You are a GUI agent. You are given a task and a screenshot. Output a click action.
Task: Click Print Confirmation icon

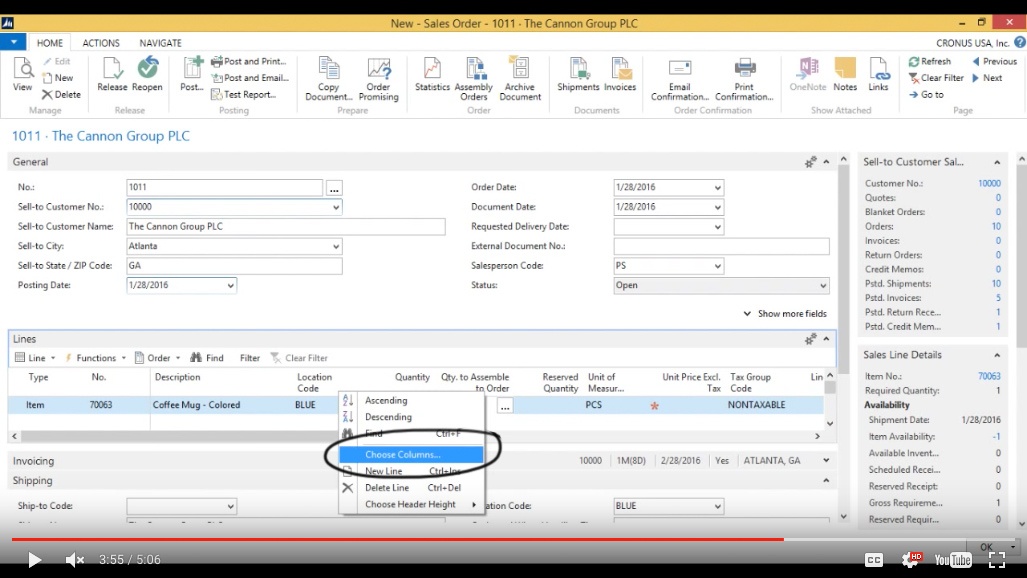pos(744,79)
